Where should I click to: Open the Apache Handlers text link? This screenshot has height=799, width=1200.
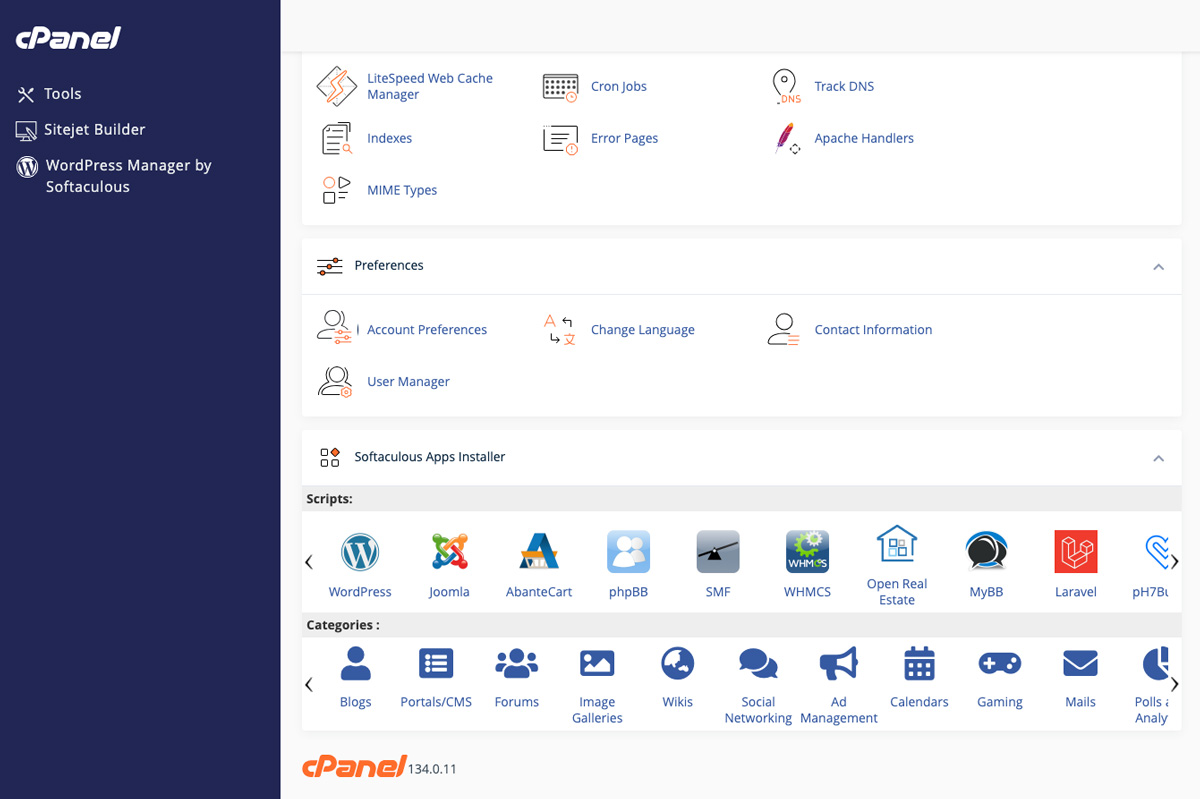point(864,139)
